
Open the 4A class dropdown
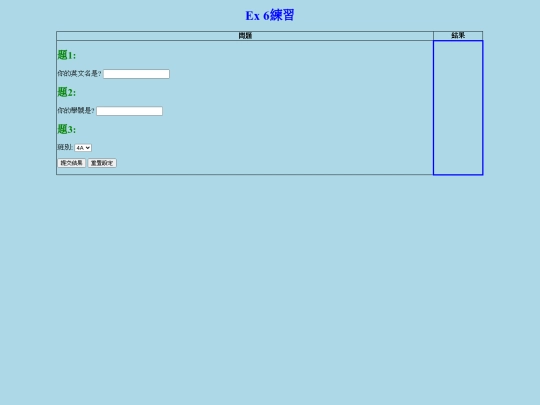pos(83,148)
